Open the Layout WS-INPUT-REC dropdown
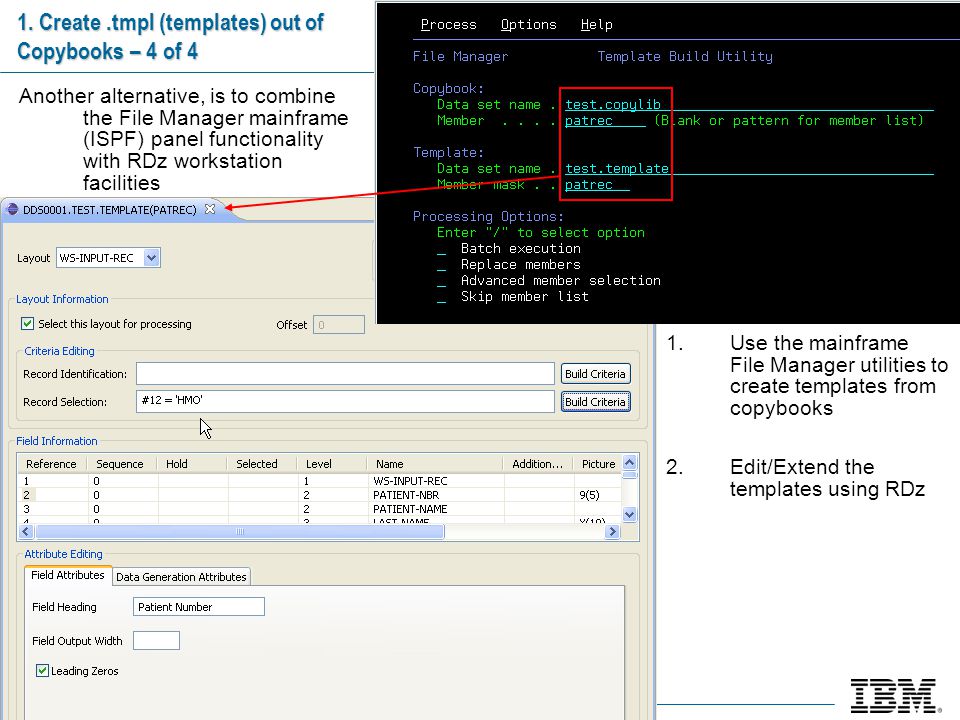This screenshot has height=720, width=960. (152, 258)
